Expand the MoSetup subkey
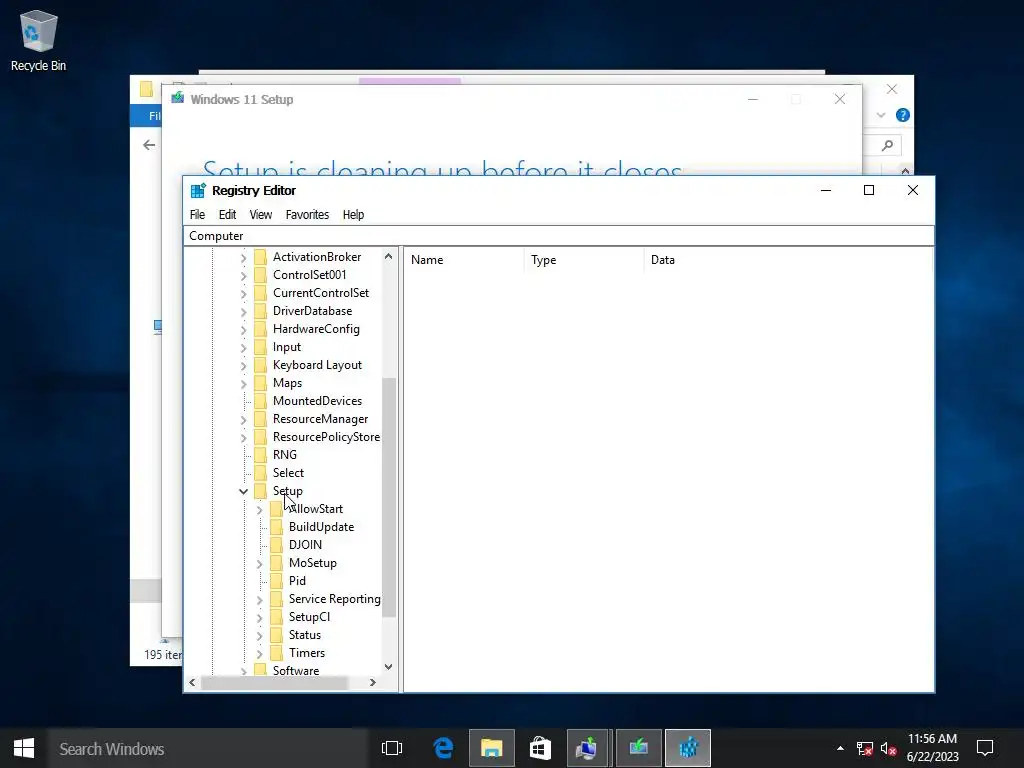Image resolution: width=1024 pixels, height=768 pixels. [x=259, y=564]
